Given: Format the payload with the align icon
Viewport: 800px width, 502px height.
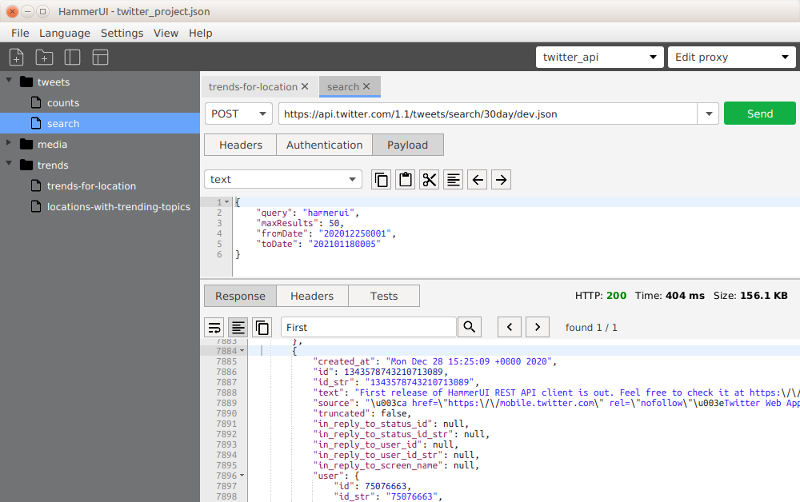Looking at the screenshot, I should click(x=453, y=179).
